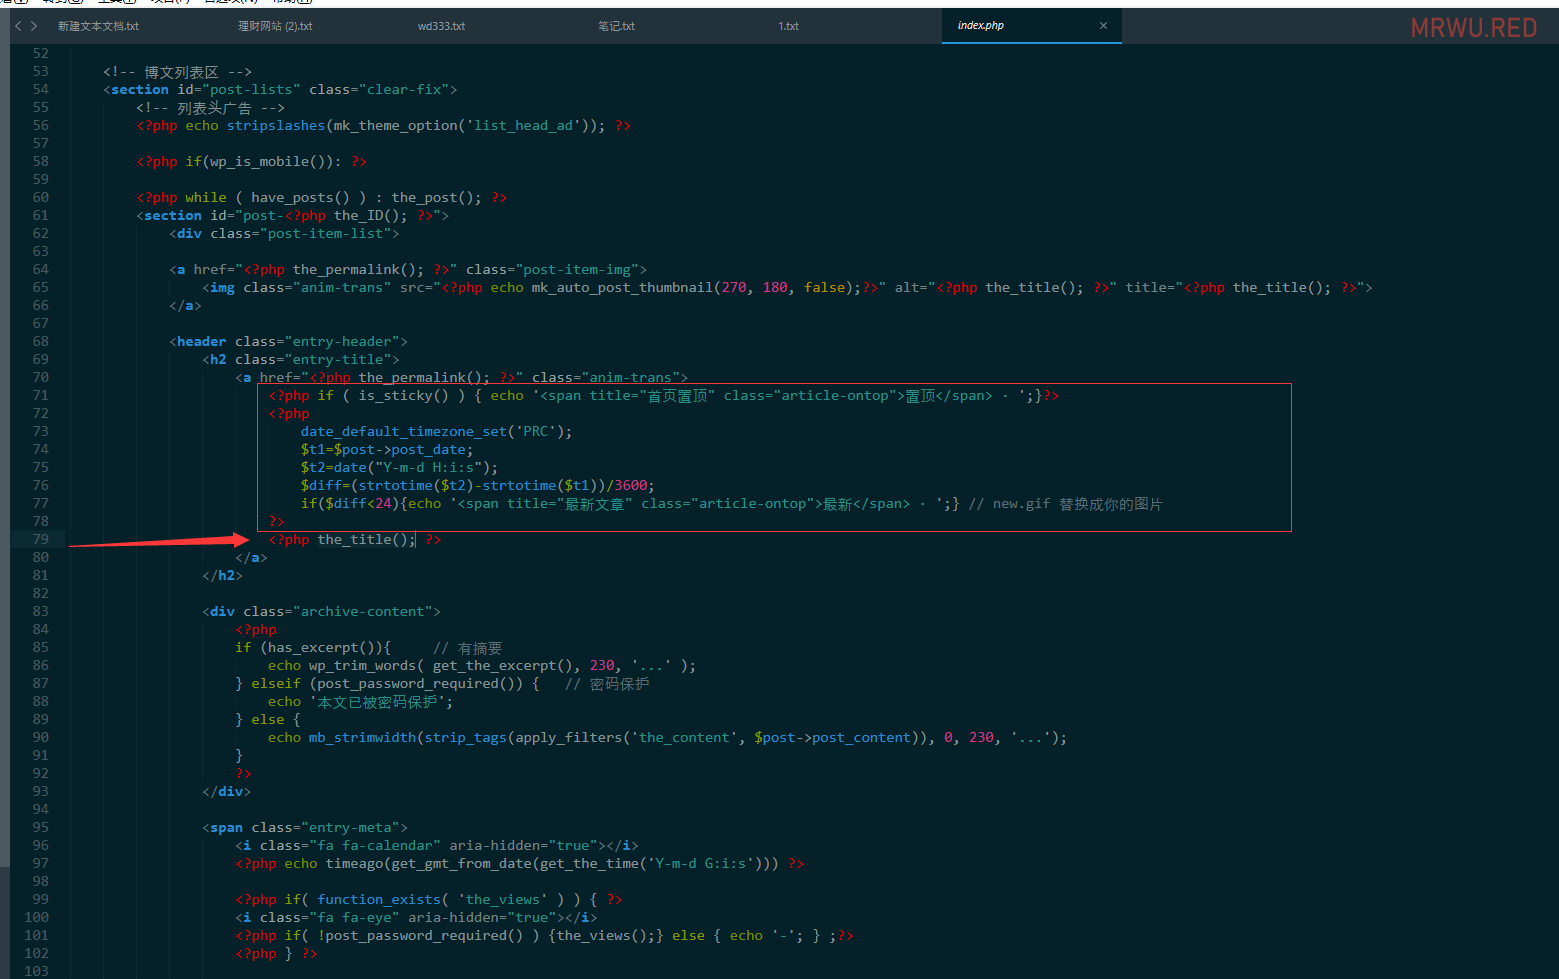Click the MRWU.RED watermark text

point(1474,27)
